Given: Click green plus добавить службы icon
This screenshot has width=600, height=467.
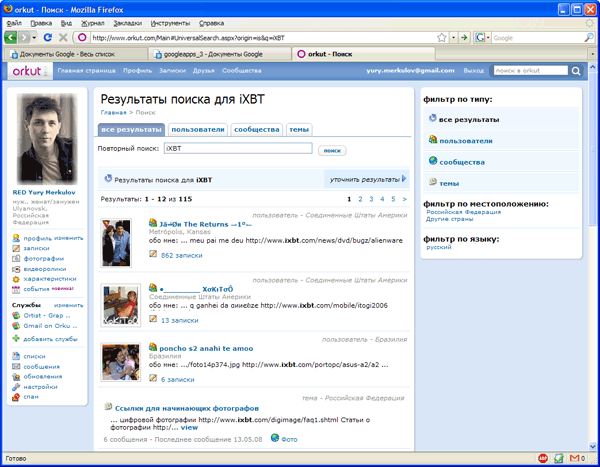Looking at the screenshot, I should pos(16,338).
